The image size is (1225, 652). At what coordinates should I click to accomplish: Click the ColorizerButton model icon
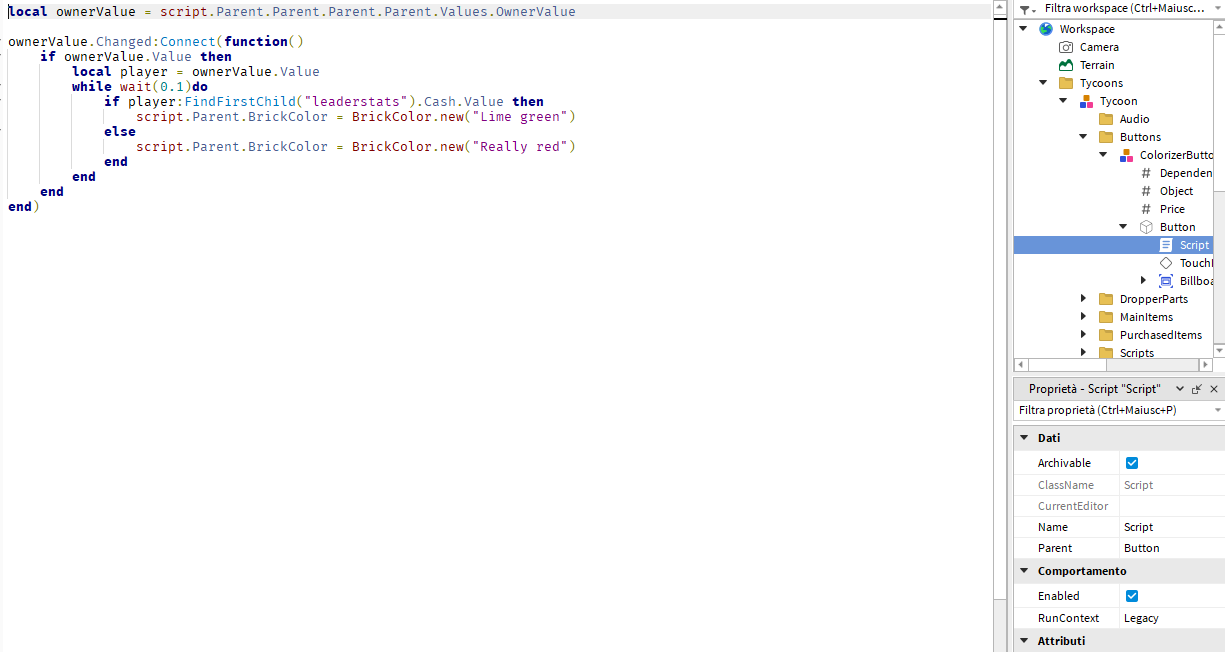tap(1126, 155)
